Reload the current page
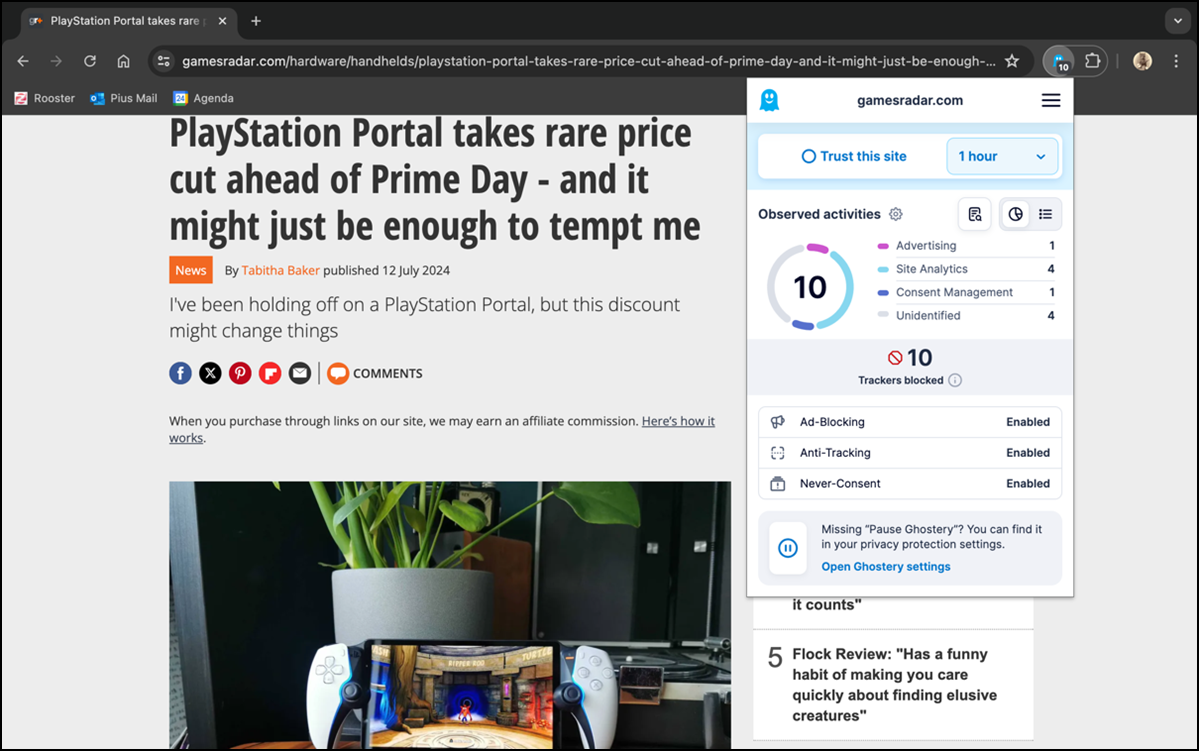 coord(89,61)
